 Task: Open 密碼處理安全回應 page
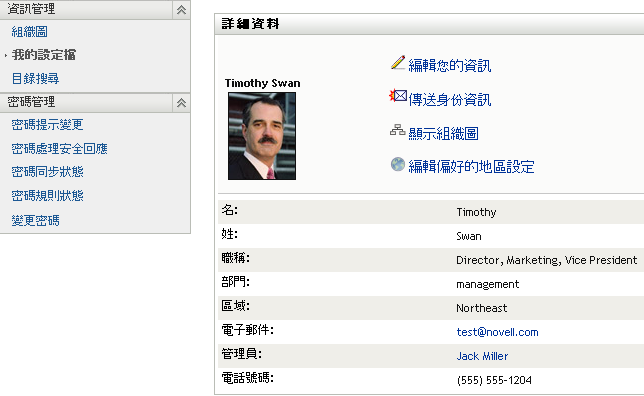tap(59, 148)
